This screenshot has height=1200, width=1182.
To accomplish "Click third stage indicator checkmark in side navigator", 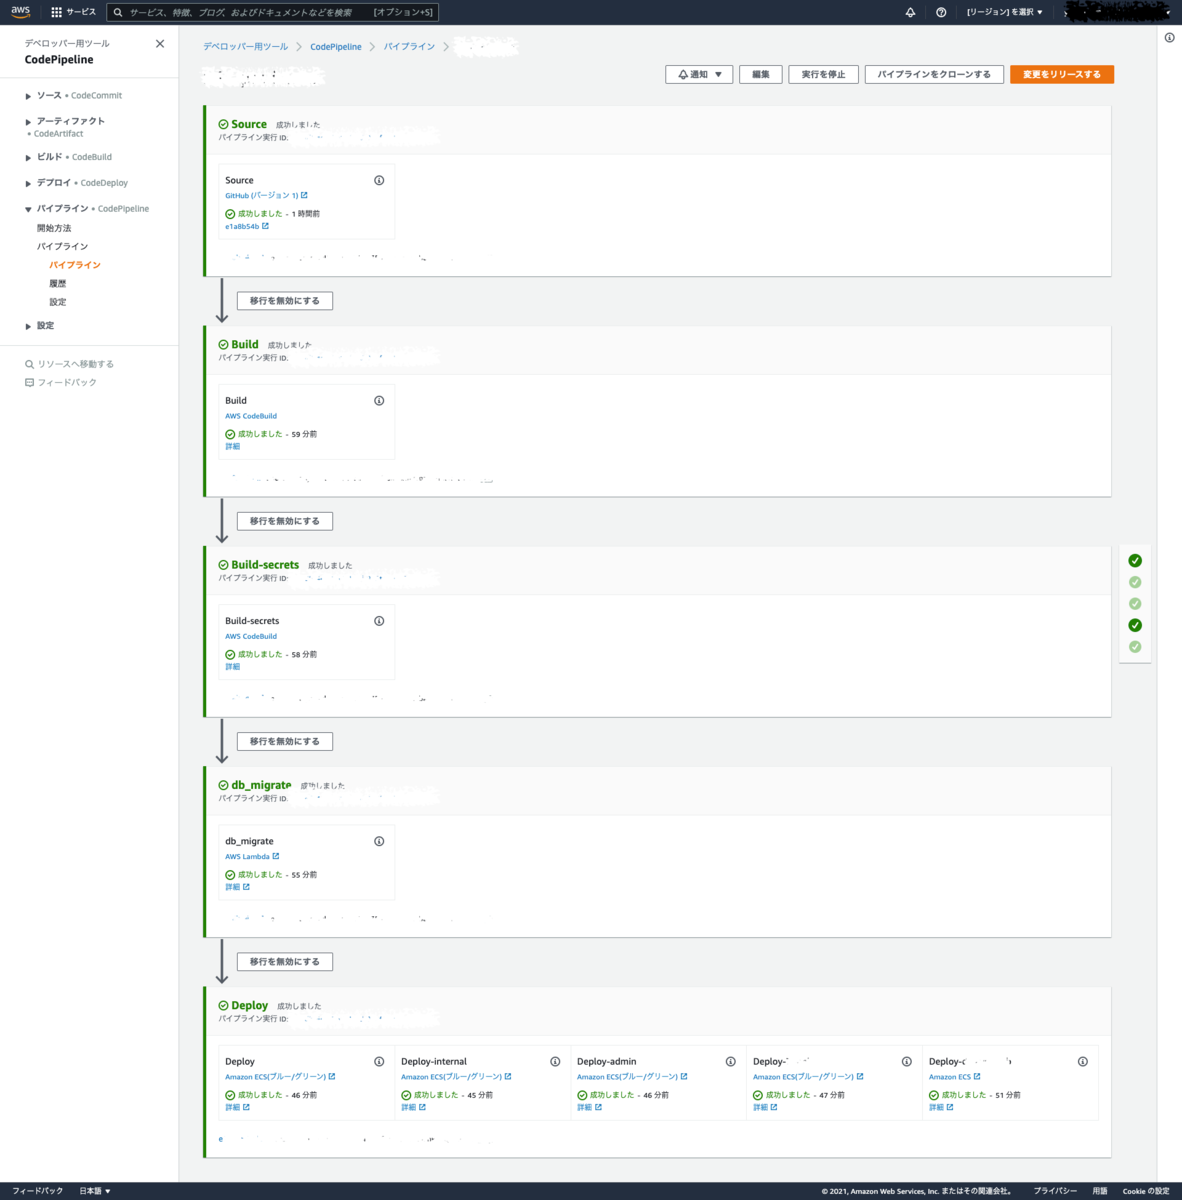I will point(1135,604).
